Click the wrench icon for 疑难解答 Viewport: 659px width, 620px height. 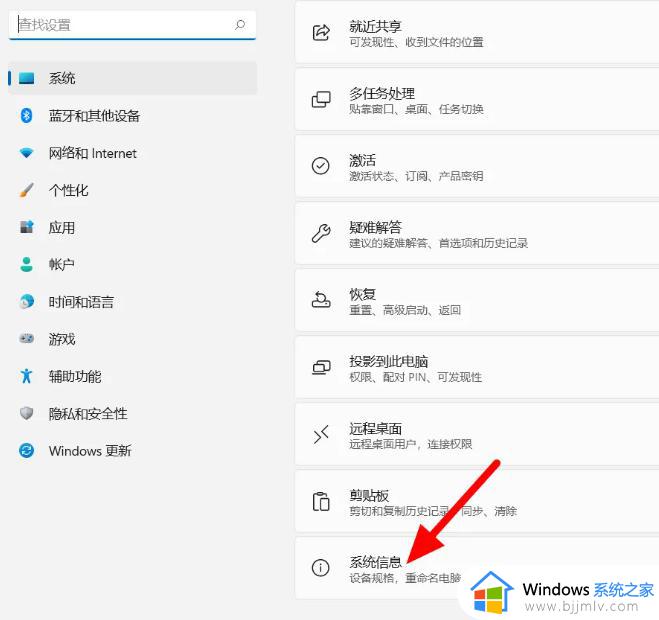(x=321, y=233)
